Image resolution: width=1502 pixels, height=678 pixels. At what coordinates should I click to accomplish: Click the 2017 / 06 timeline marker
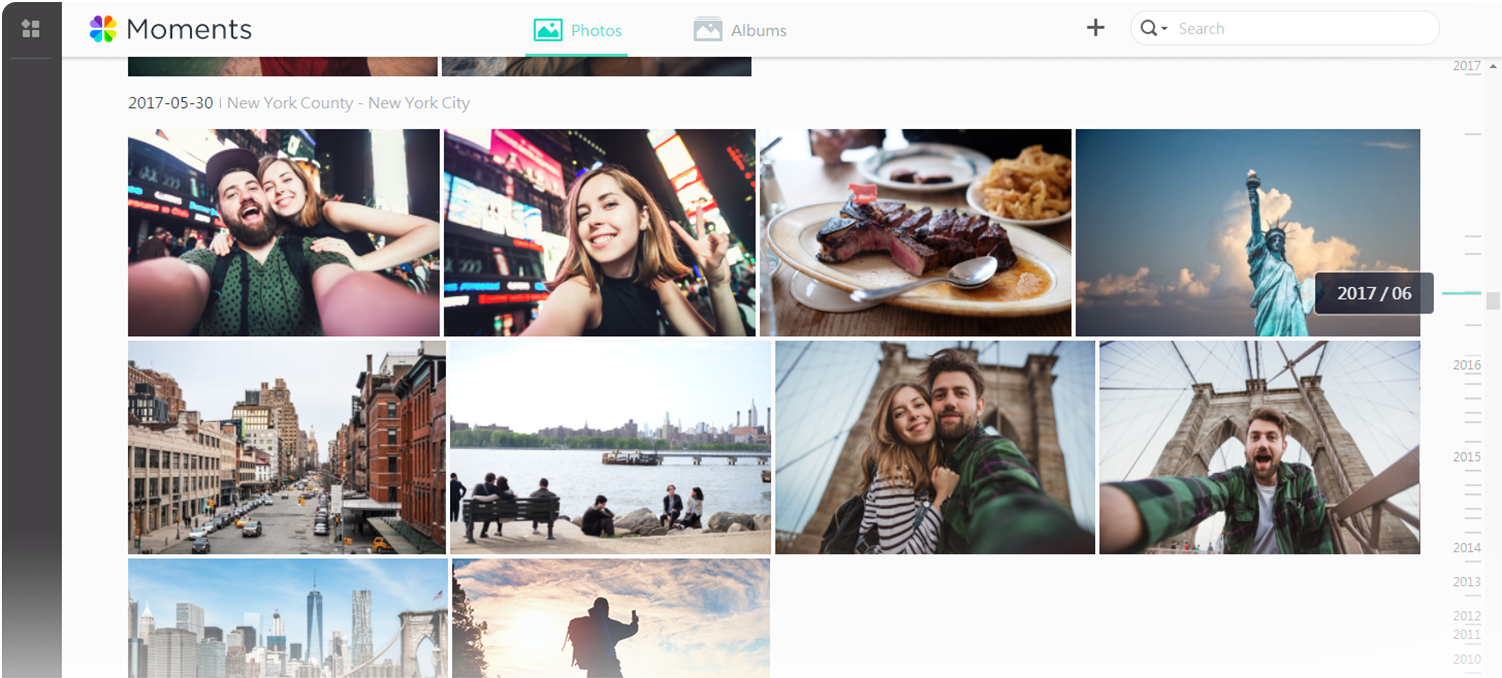pos(1375,293)
